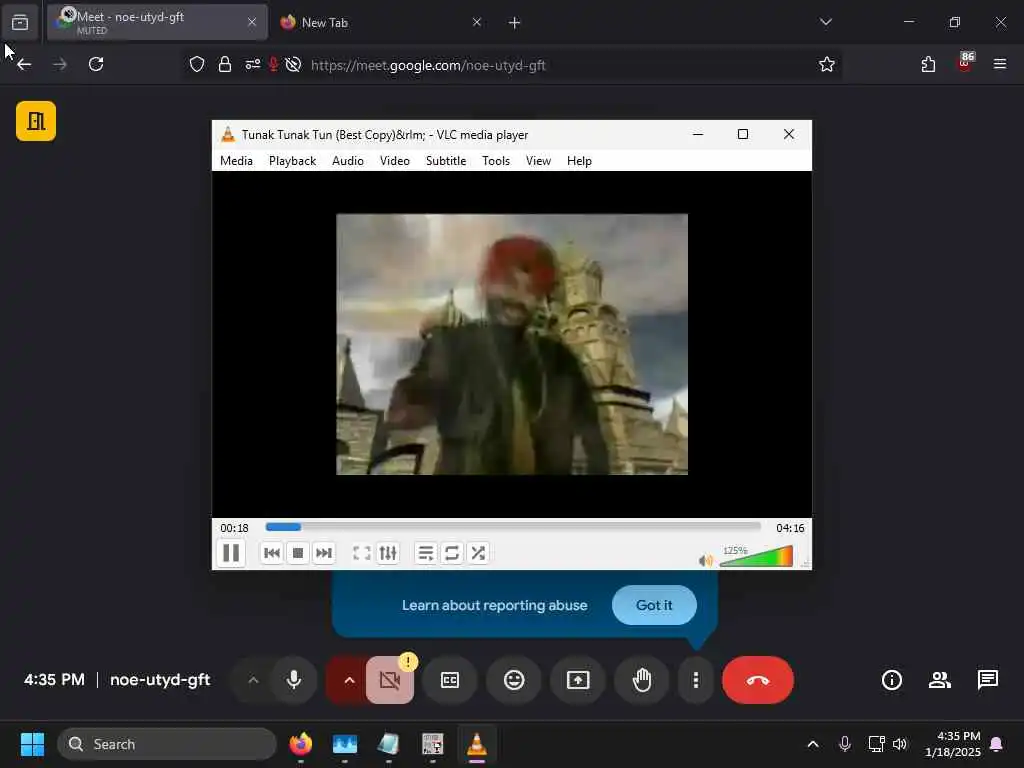
Task: Toggle elapsed time display 00:18
Action: click(x=234, y=528)
